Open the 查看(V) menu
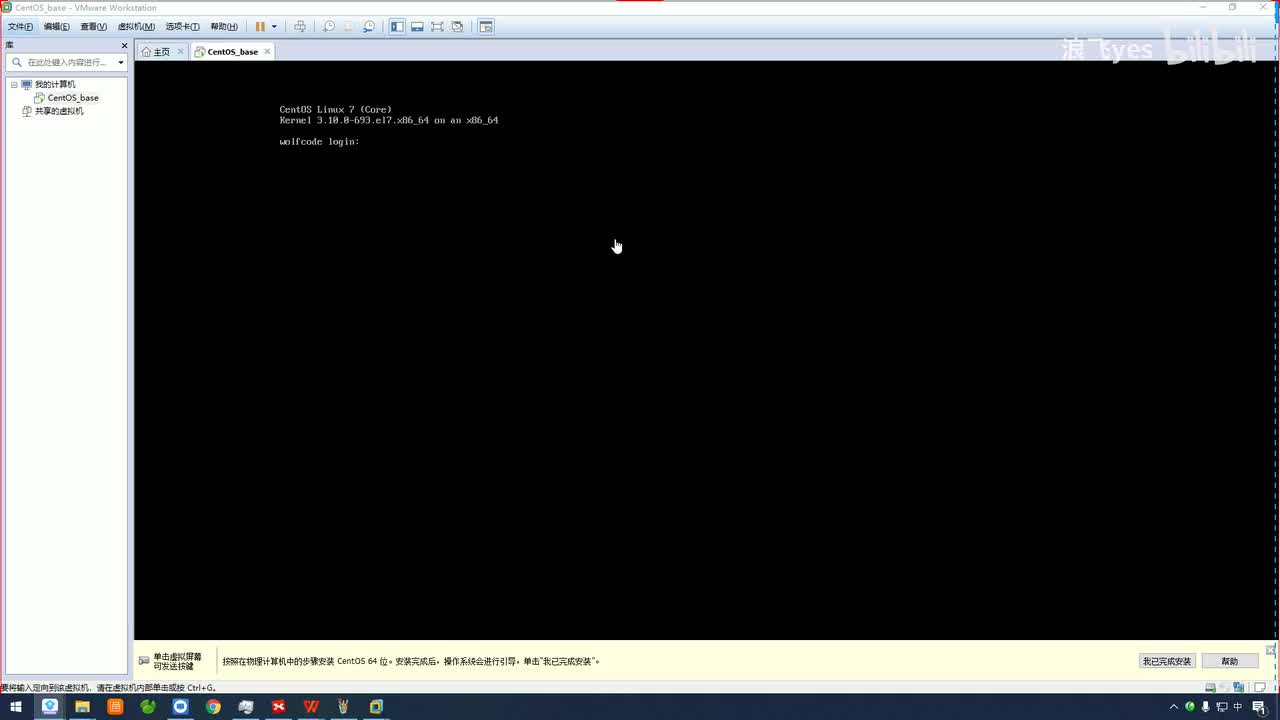Screen dimensions: 1280x720 click(93, 27)
